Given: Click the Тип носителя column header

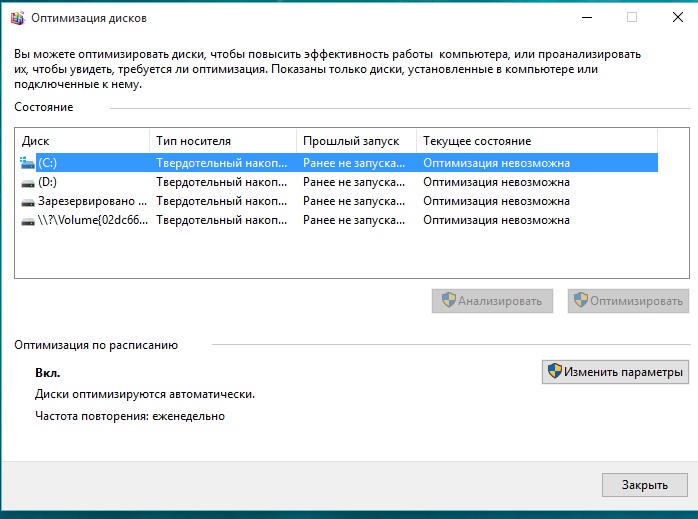Looking at the screenshot, I should 223,141.
